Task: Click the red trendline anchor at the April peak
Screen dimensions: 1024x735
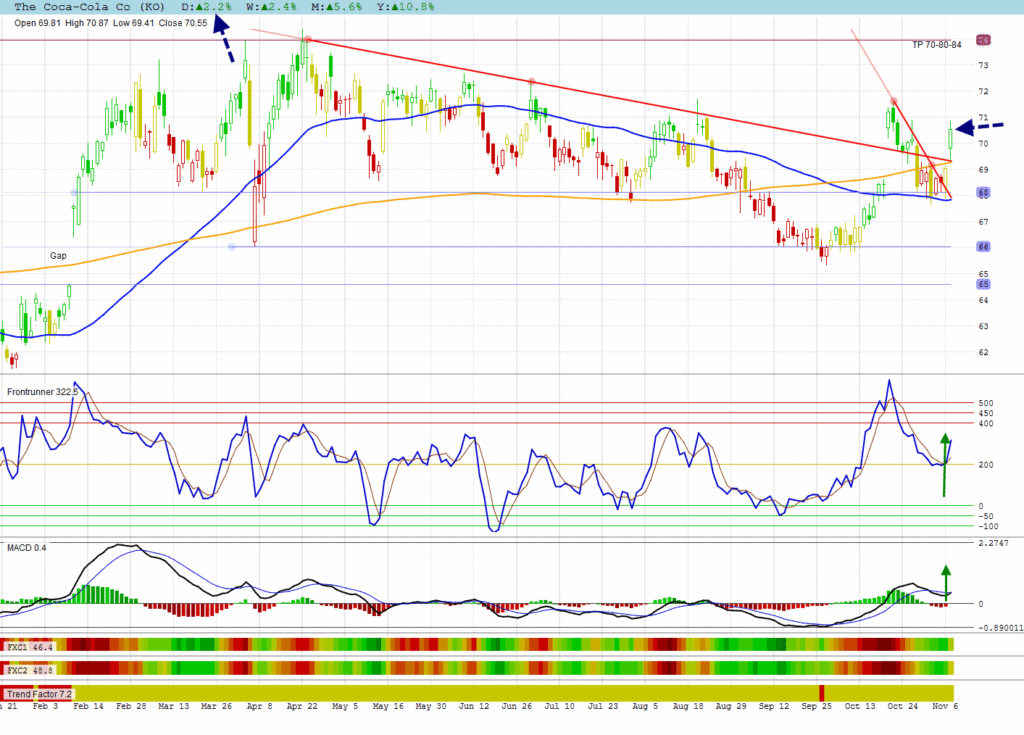Action: 308,40
